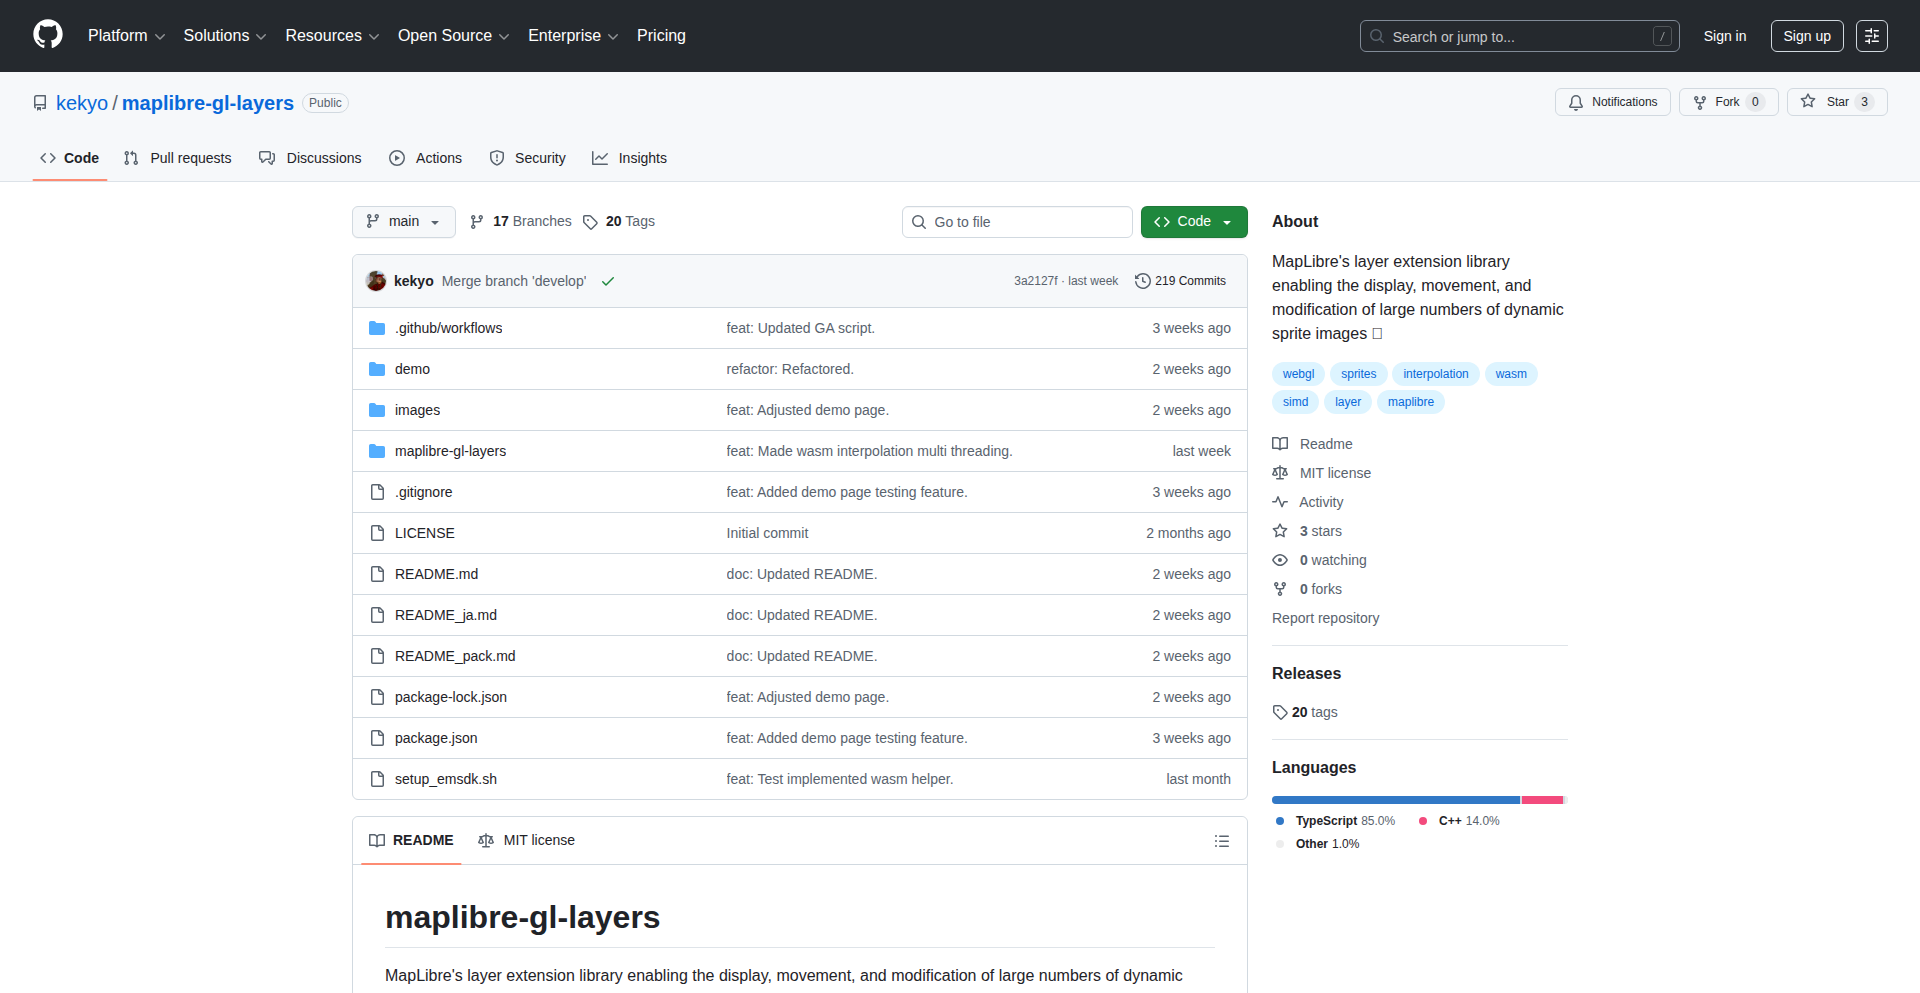Click the GitHub logo icon
The height and width of the screenshot is (993, 1920).
[48, 35]
